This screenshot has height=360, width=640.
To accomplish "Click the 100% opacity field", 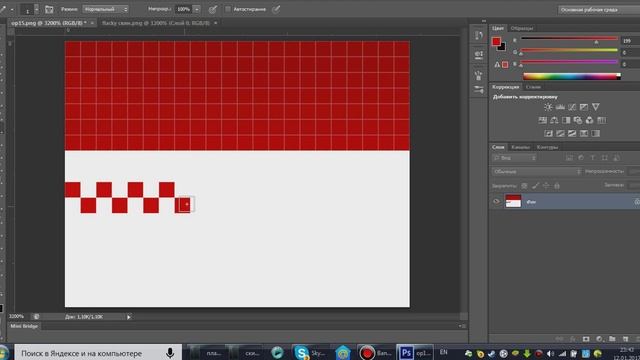I will [183, 9].
